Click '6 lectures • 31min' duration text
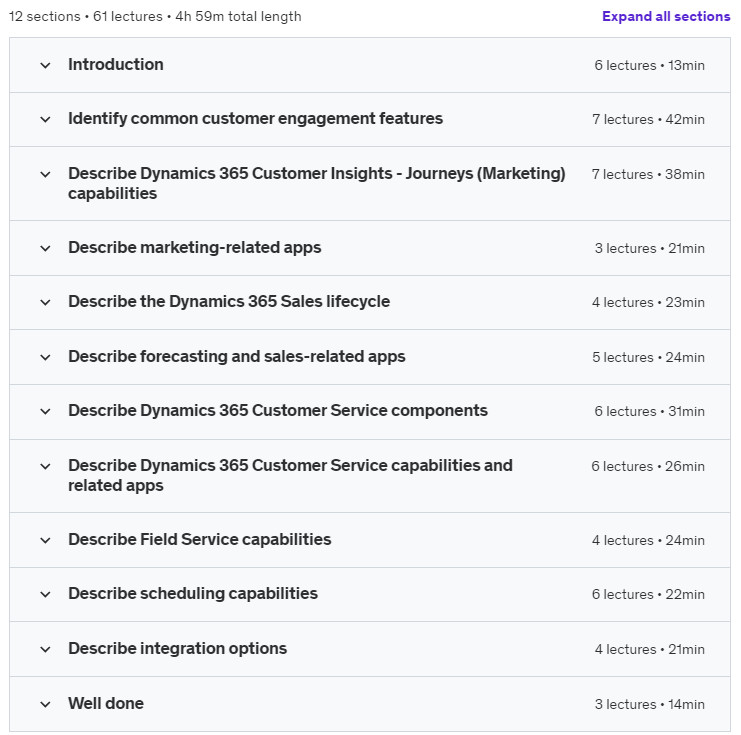The image size is (741, 735). [649, 411]
